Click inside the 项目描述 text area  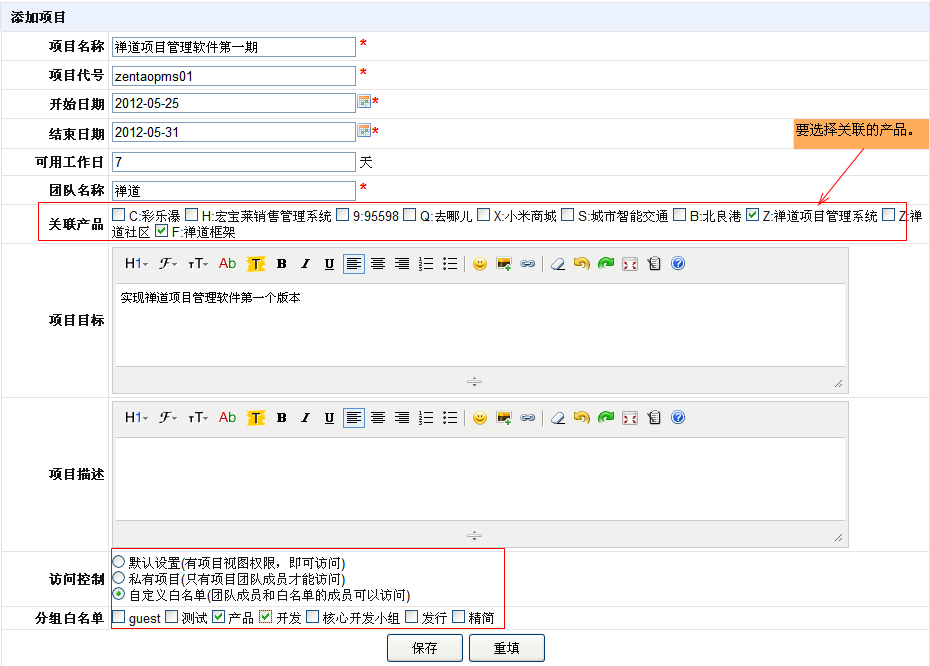480,479
